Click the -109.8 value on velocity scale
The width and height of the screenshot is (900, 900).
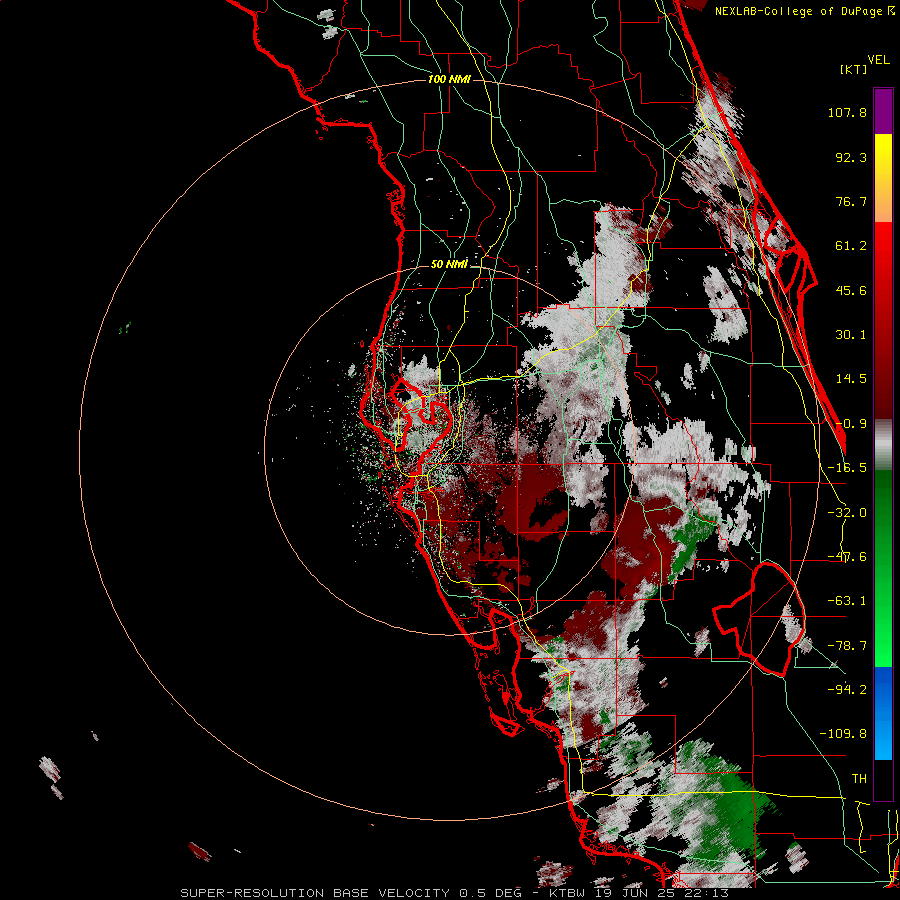tap(843, 734)
